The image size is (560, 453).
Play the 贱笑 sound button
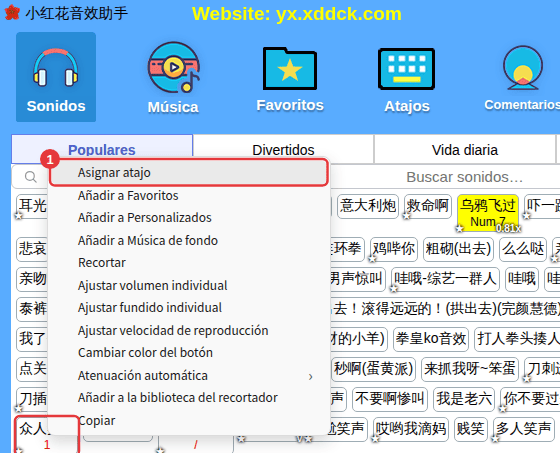pyautogui.click(x=471, y=428)
